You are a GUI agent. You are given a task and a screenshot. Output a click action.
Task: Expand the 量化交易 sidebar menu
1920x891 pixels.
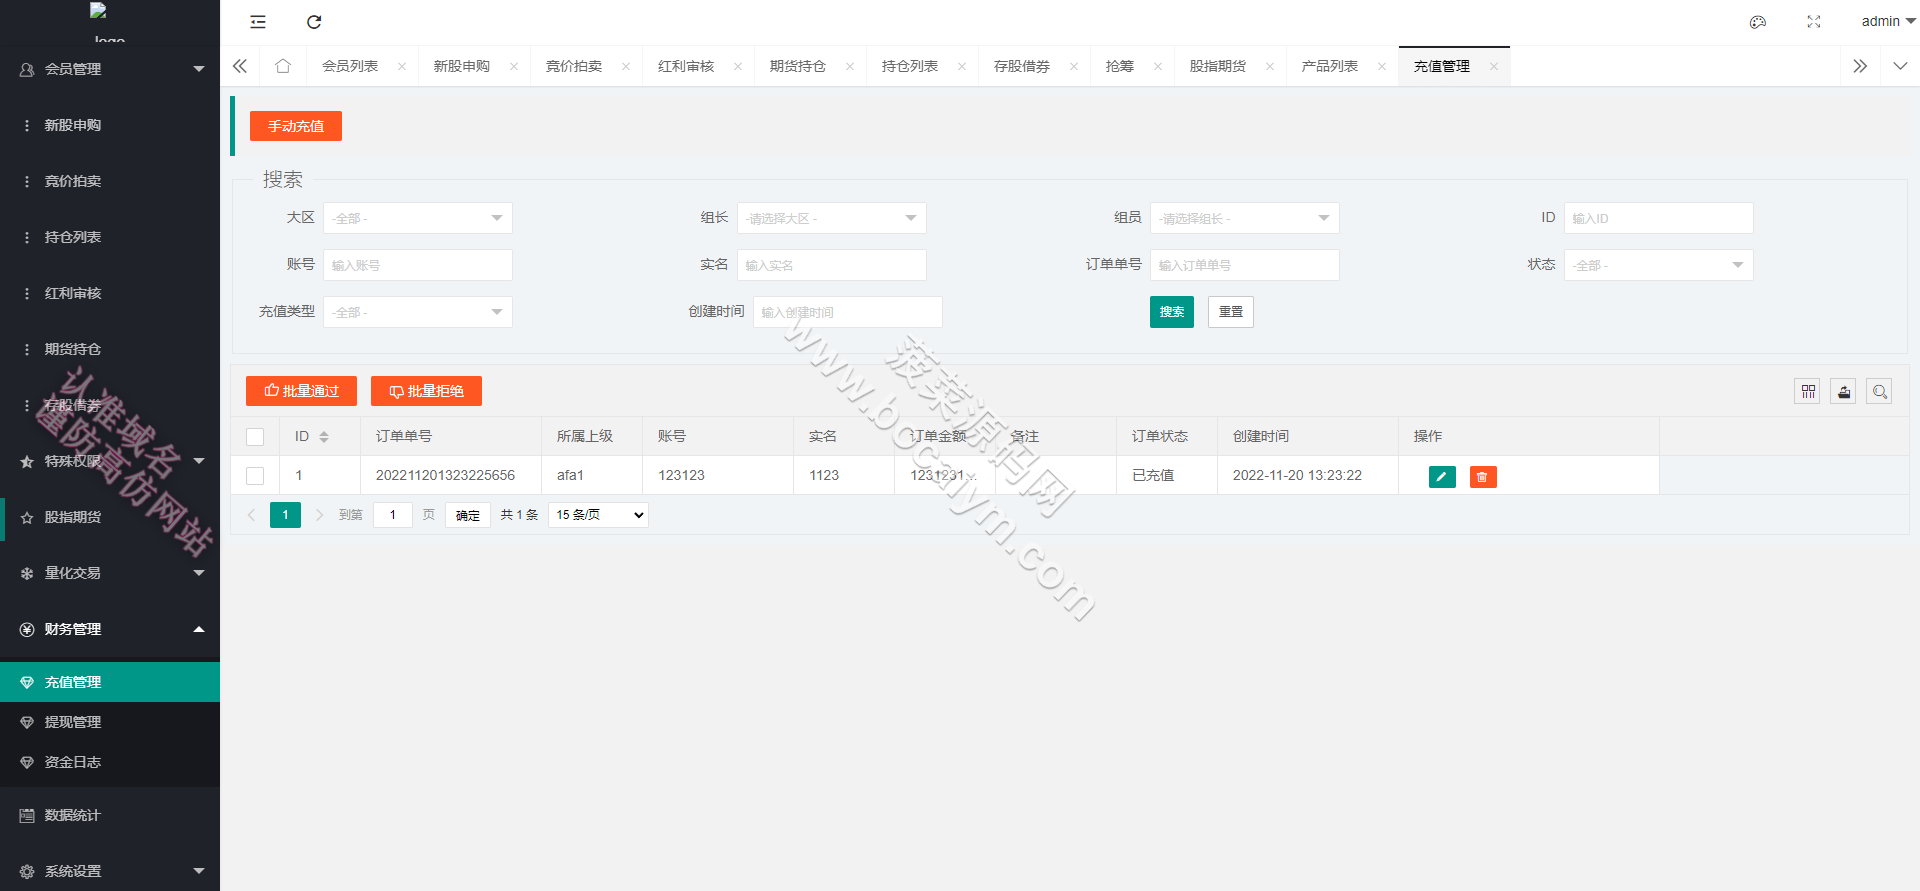[x=110, y=573]
